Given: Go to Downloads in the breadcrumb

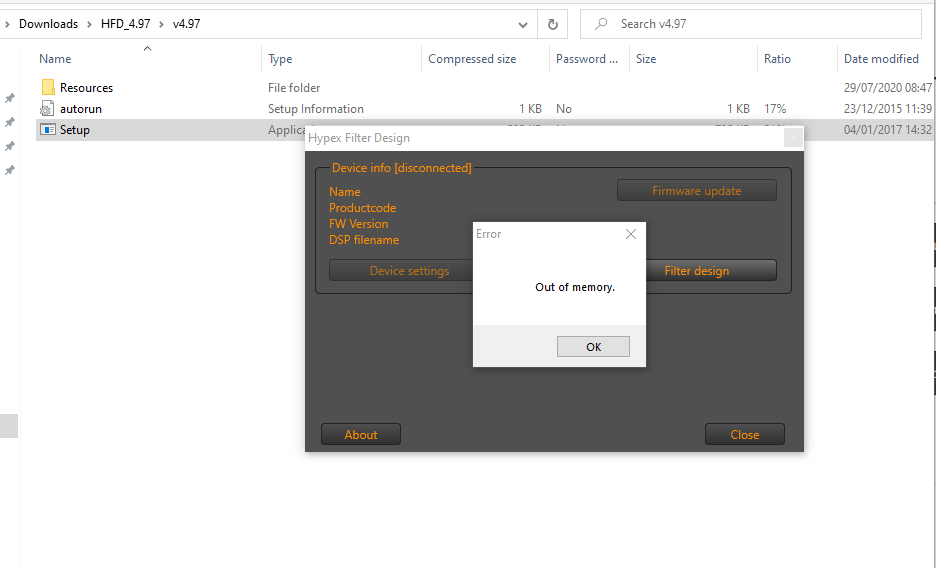Looking at the screenshot, I should tap(48, 24).
